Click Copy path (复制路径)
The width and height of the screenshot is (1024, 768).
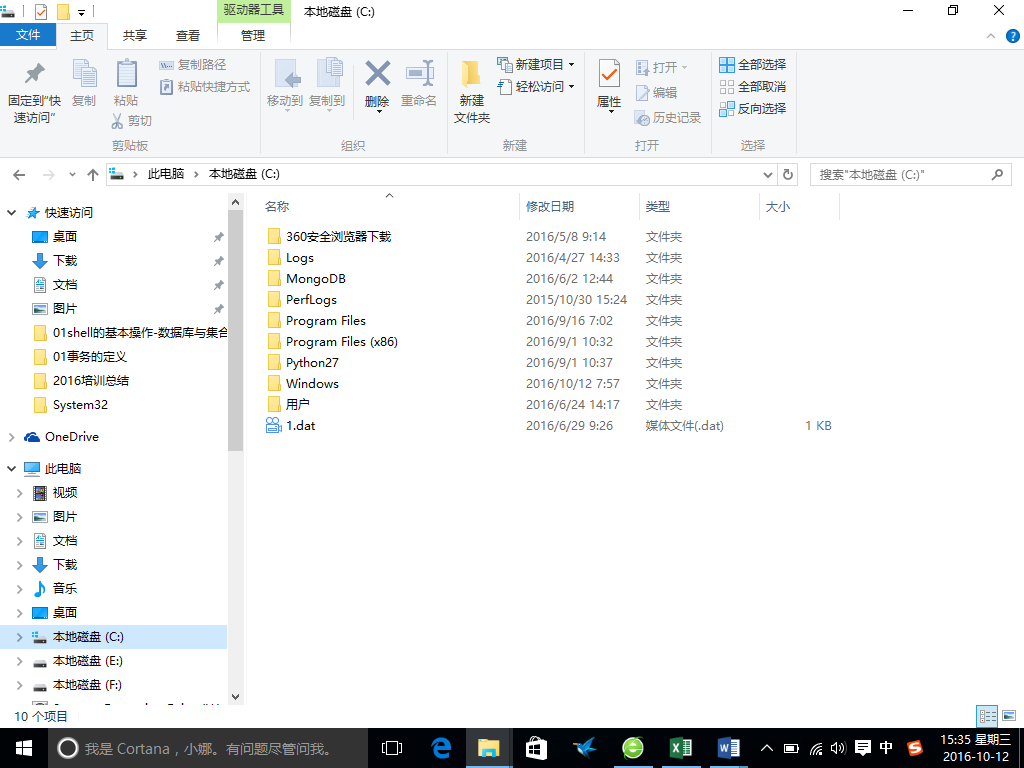193,65
